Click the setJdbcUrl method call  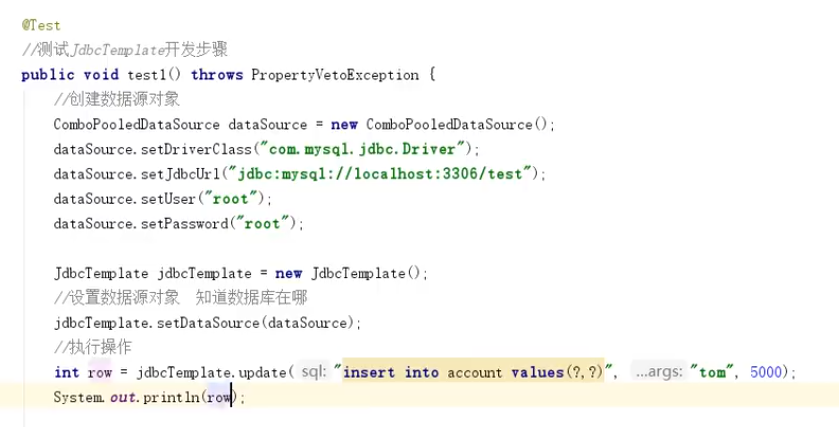point(180,174)
